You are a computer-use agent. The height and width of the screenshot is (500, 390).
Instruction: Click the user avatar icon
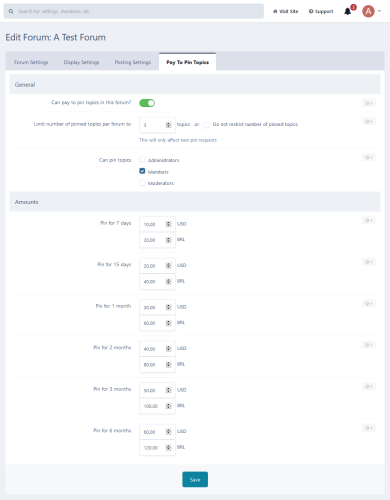point(368,11)
